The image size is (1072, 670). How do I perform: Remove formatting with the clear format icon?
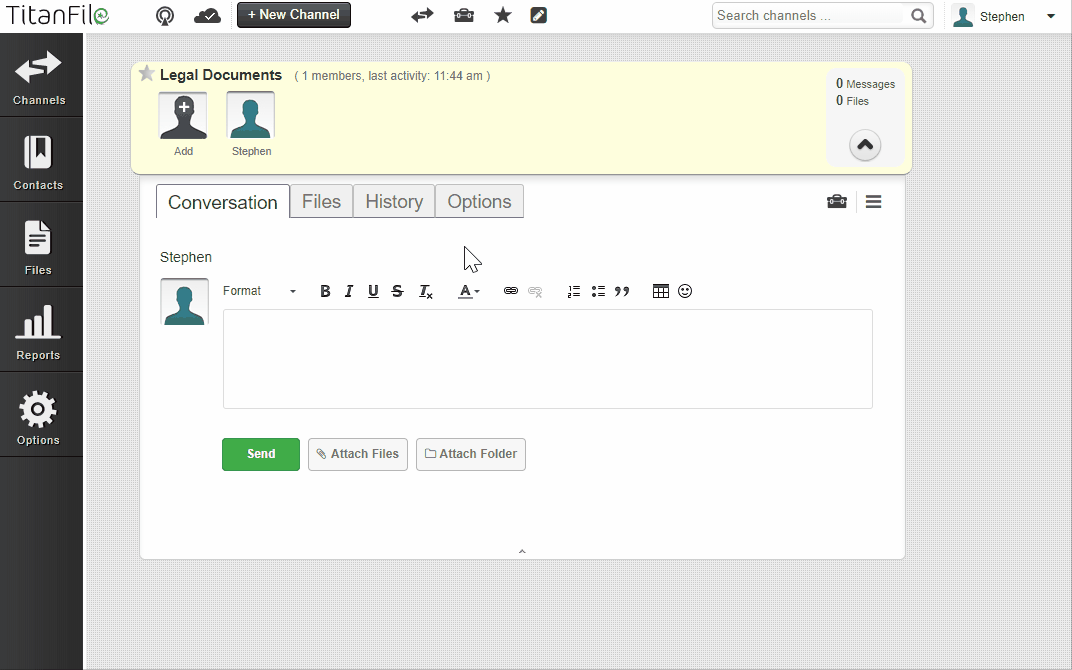(425, 291)
